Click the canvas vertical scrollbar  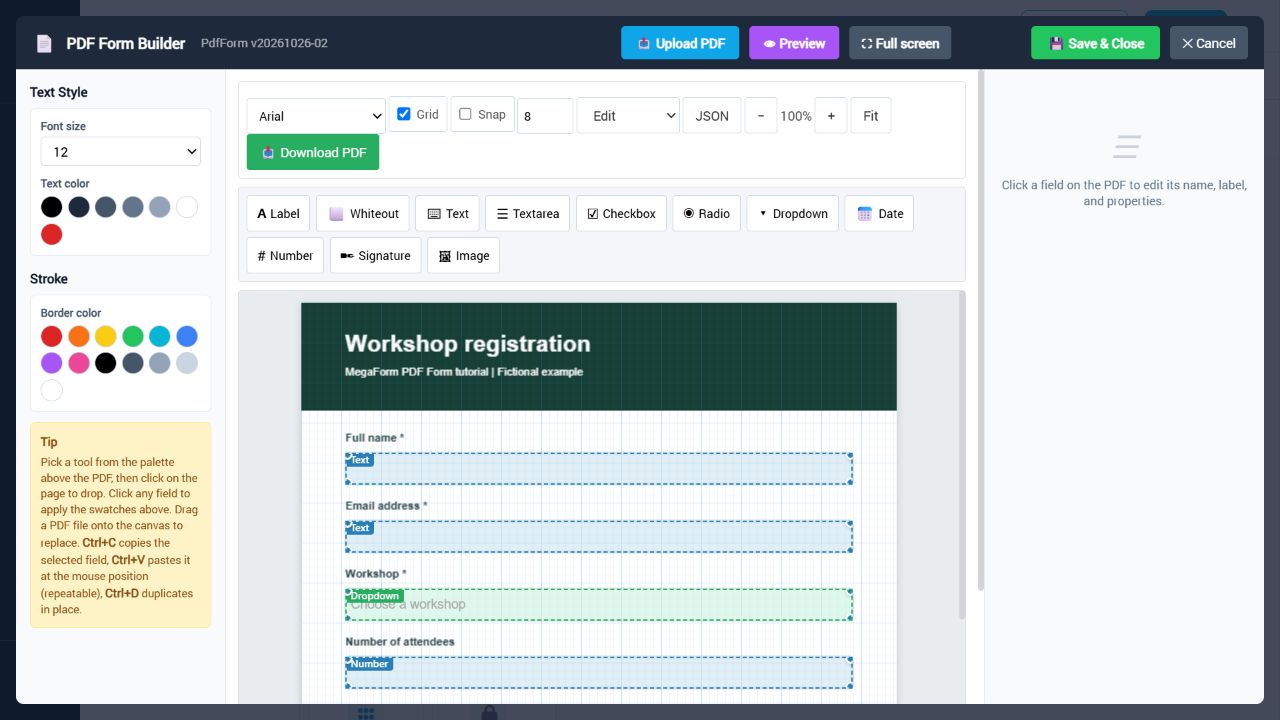(x=963, y=455)
